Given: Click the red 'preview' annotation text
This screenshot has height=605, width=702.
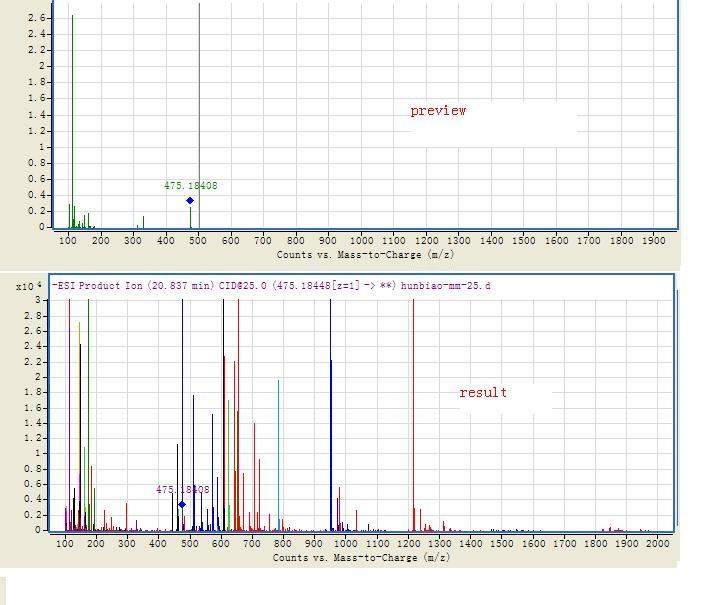Looking at the screenshot, I should point(438,111).
